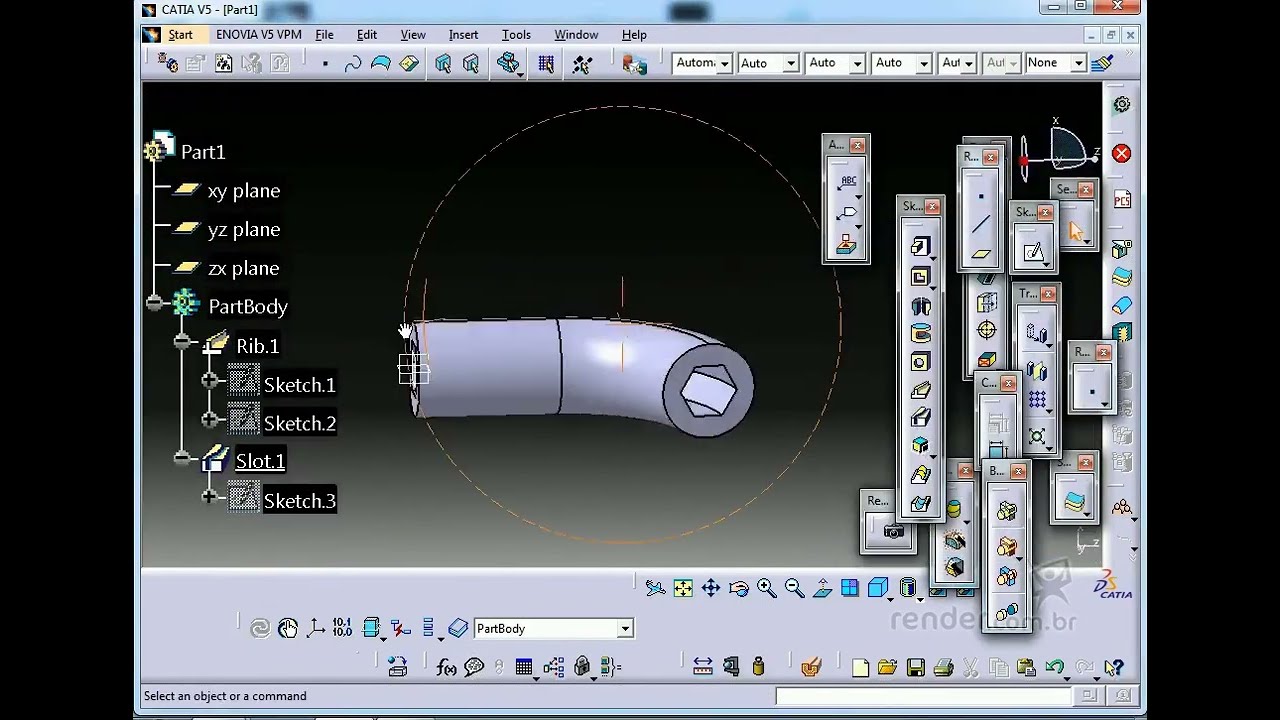Select the Multi-sections Solid tool icon

(x=921, y=475)
